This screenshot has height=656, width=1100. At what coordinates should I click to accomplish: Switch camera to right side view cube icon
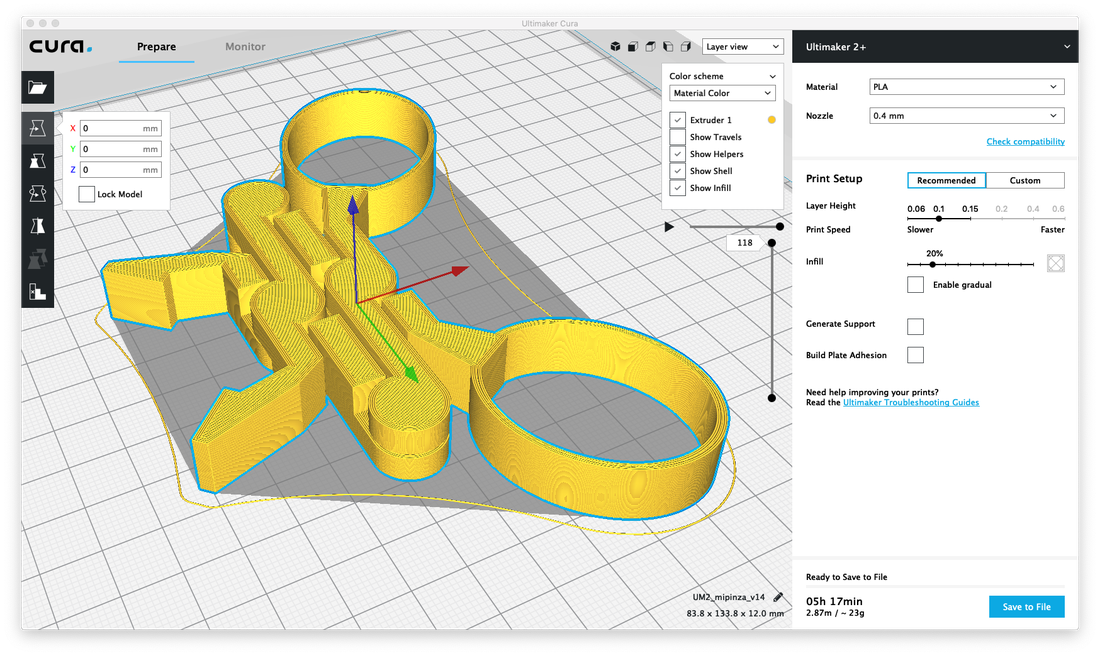(685, 46)
